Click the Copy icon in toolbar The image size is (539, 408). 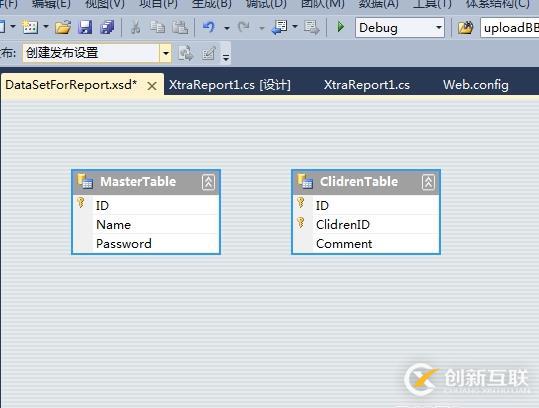[x=158, y=27]
